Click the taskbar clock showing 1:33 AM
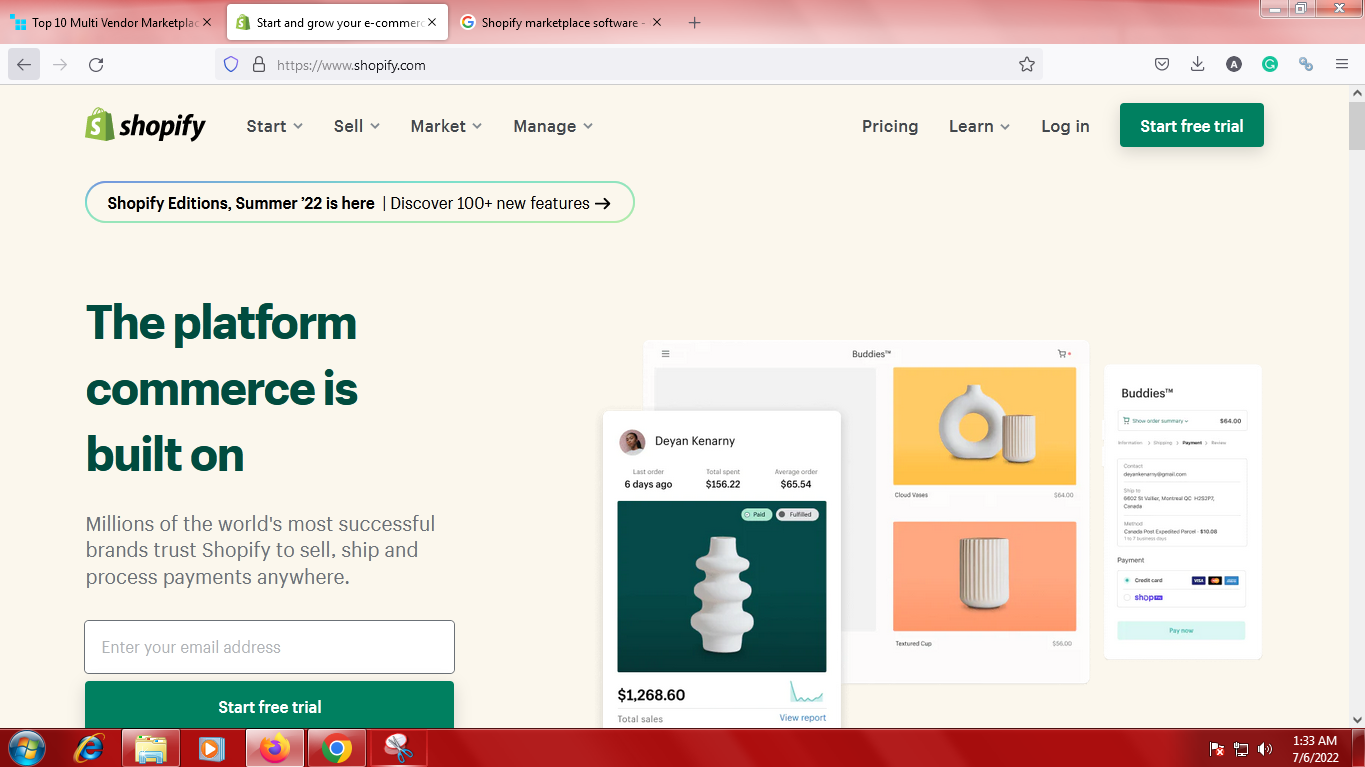1365x767 pixels. tap(1314, 749)
